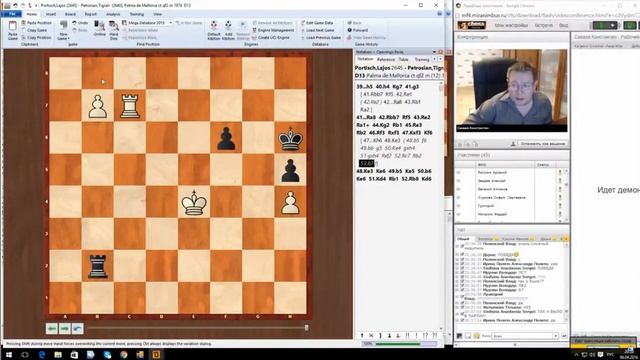Viewport: 640px width, 360px height.
Task: Toggle the status icon of first participant
Action: point(560,172)
